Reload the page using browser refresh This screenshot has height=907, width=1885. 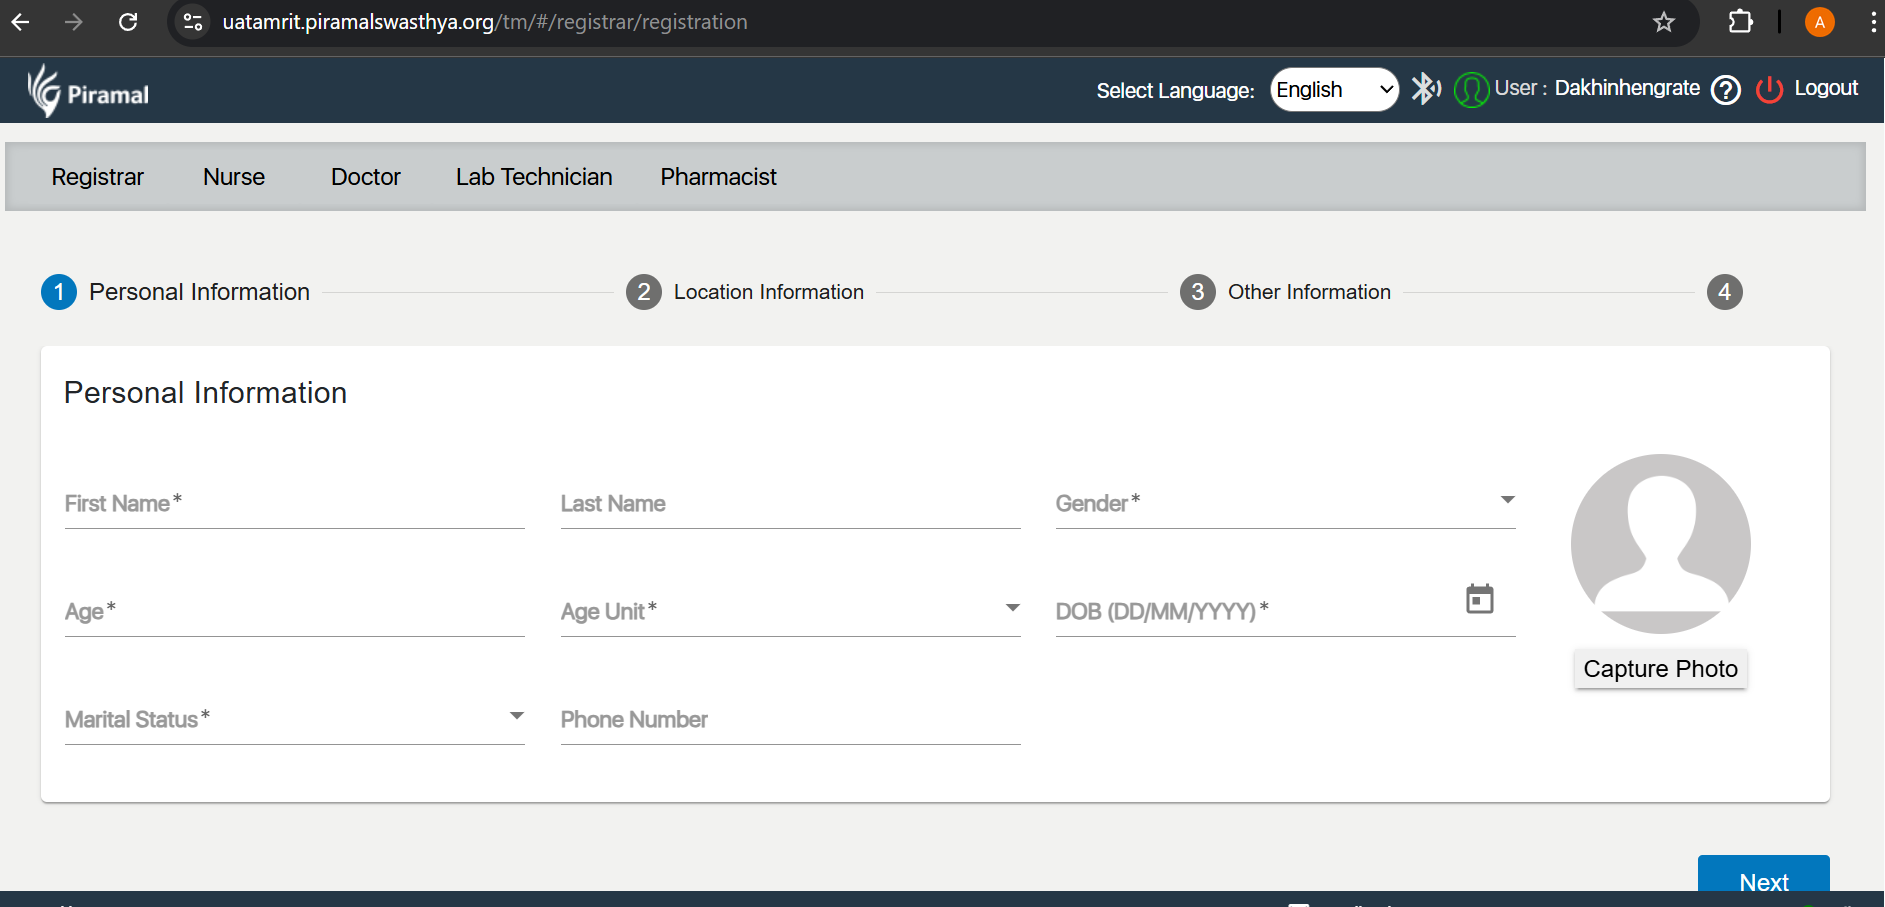128,22
